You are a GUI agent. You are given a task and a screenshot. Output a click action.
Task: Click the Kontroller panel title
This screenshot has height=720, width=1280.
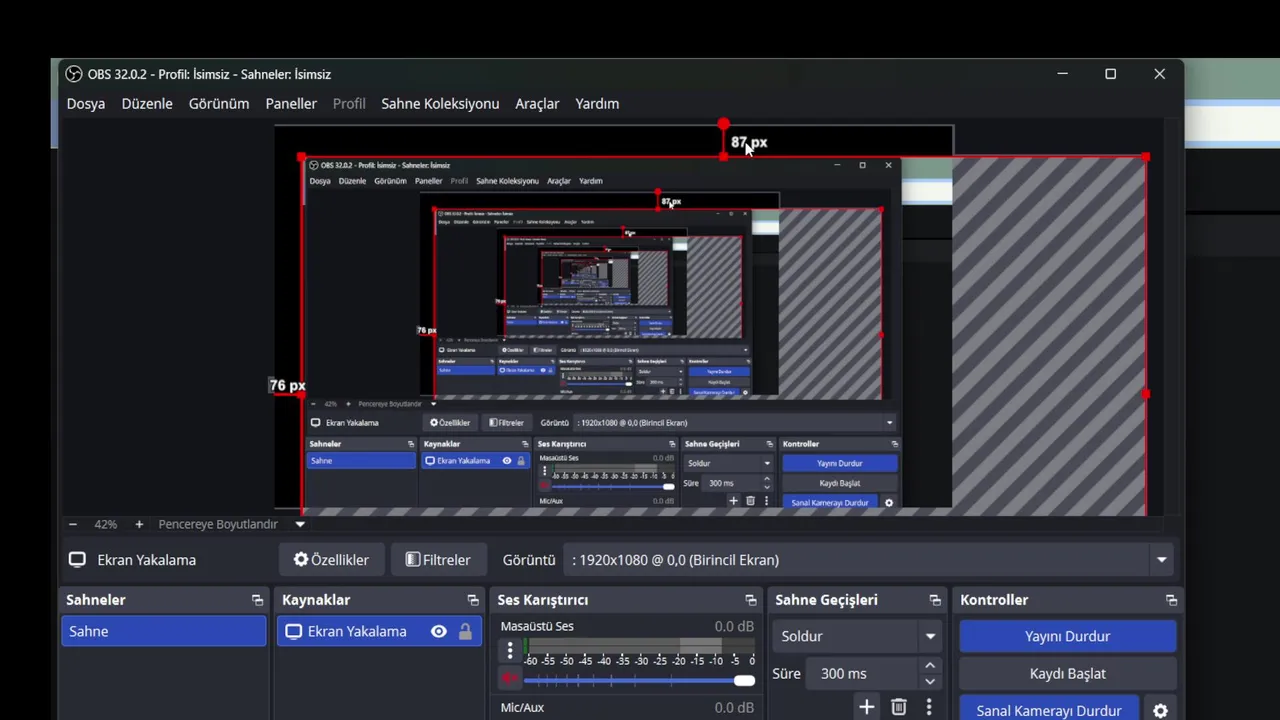(994, 600)
